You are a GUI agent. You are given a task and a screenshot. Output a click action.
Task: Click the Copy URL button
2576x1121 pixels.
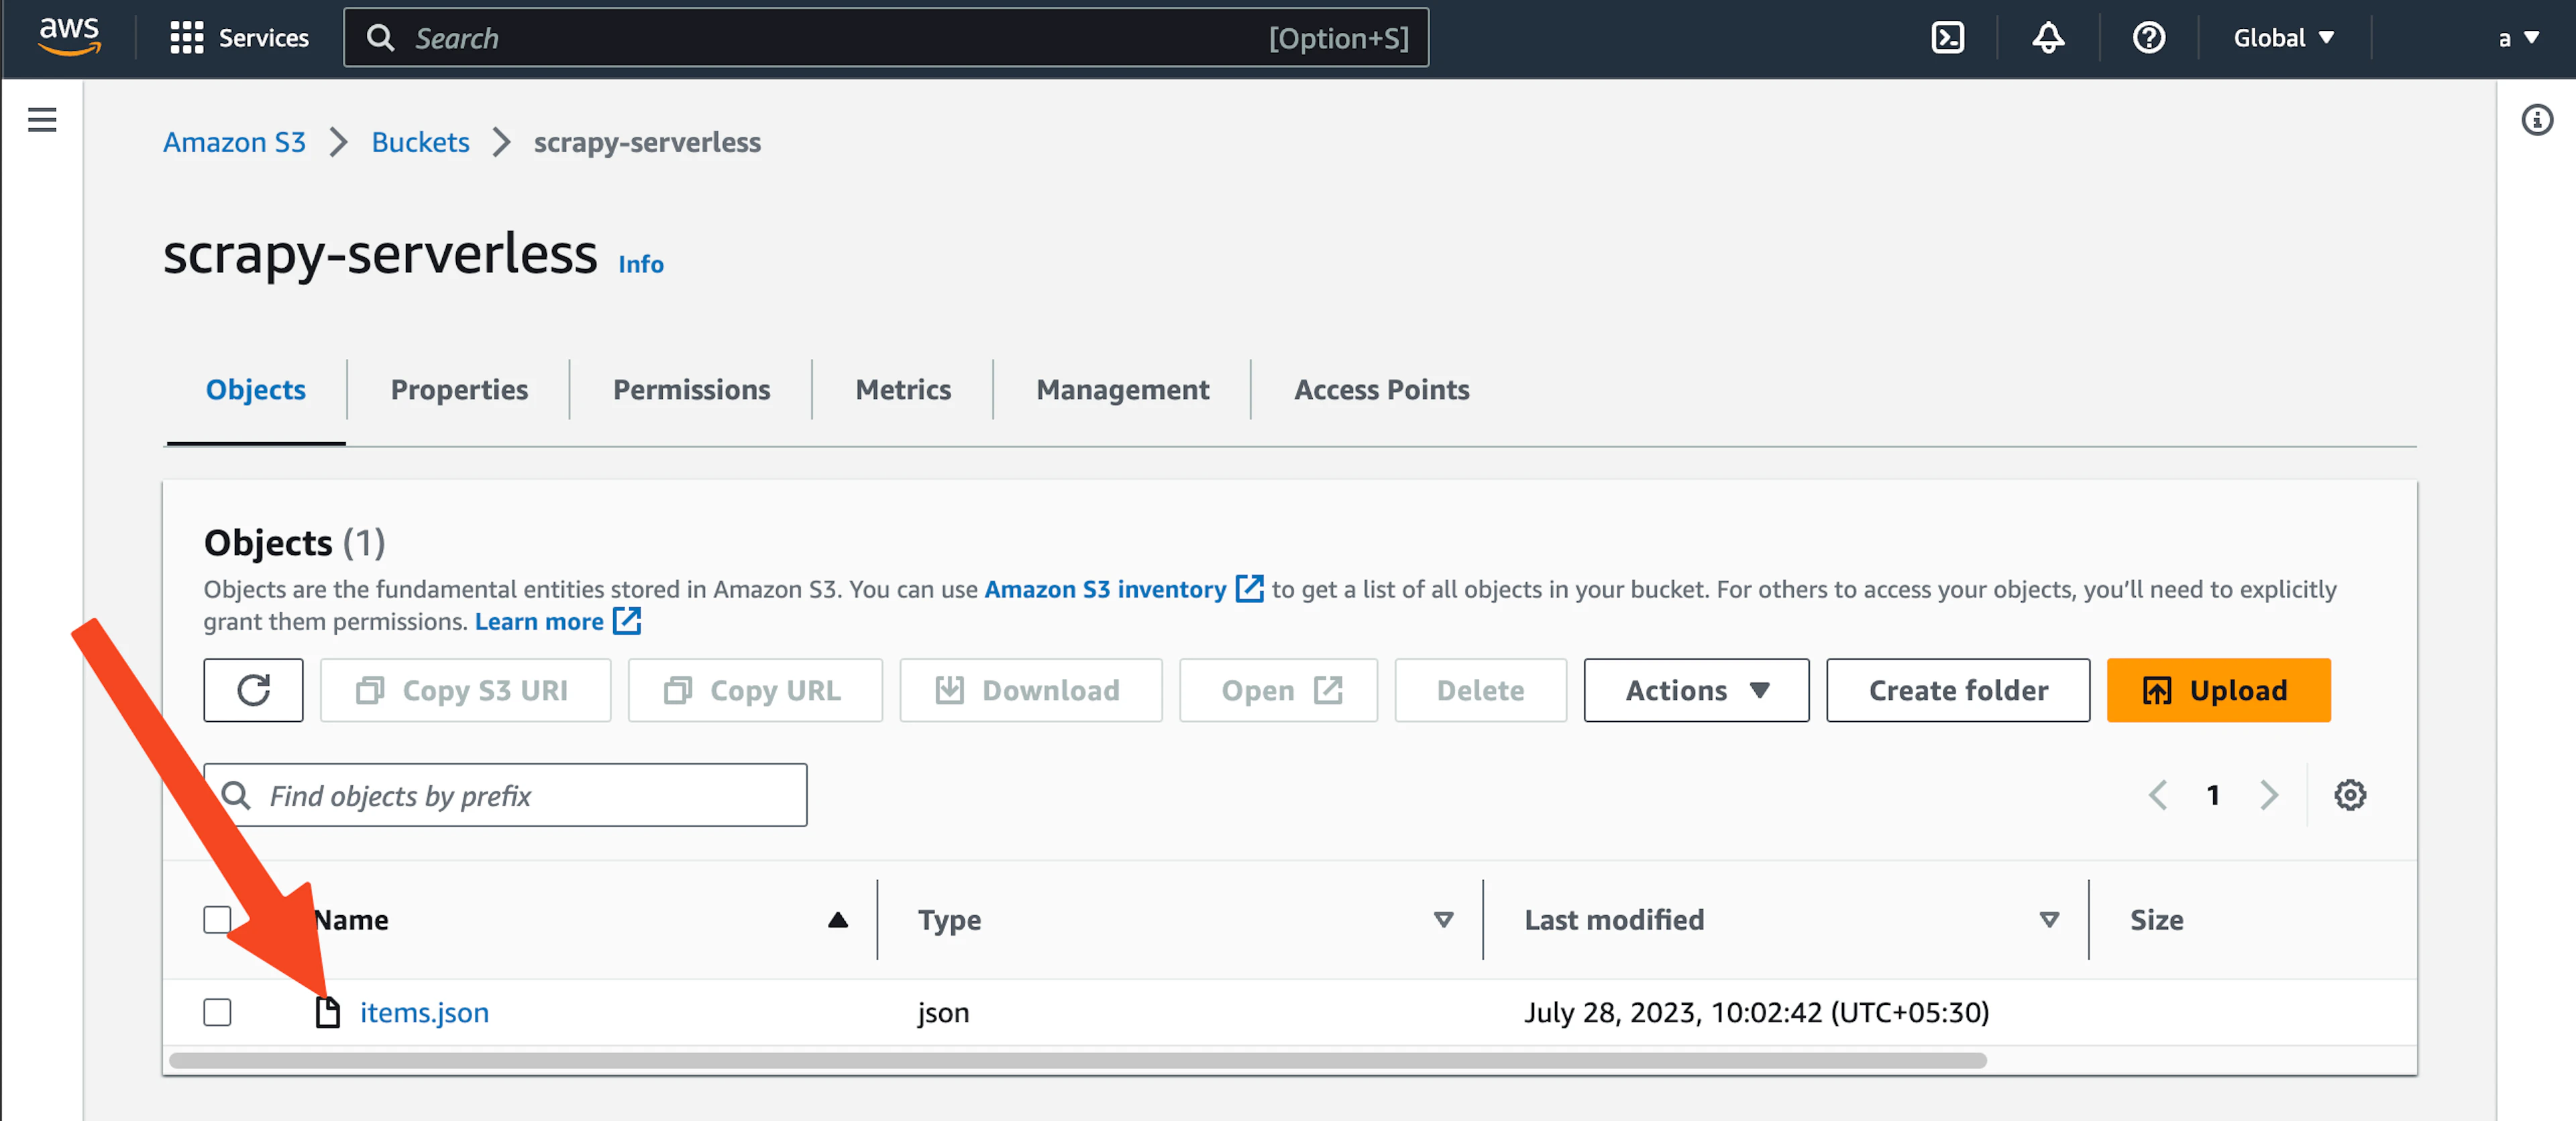coord(755,690)
